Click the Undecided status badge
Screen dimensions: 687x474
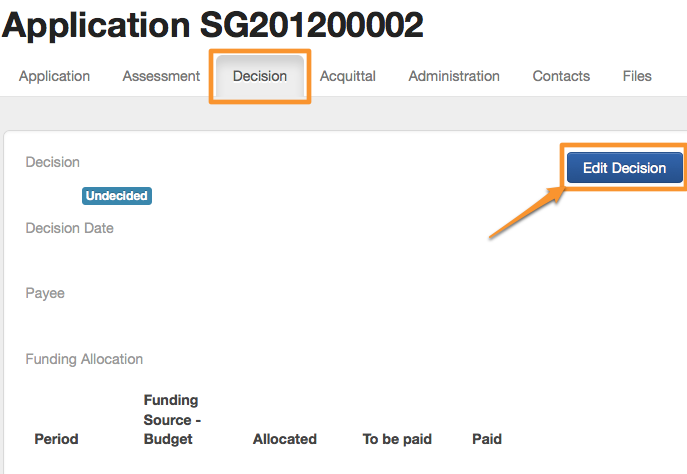click(117, 196)
